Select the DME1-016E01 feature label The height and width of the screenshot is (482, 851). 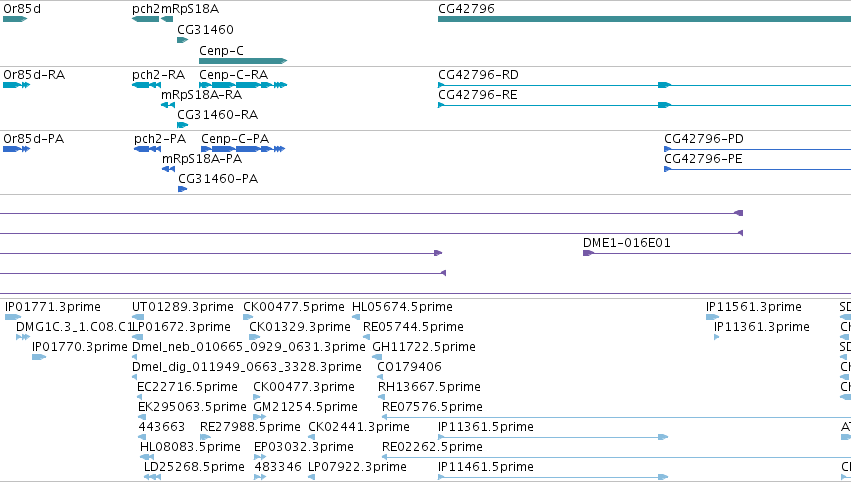[x=627, y=243]
